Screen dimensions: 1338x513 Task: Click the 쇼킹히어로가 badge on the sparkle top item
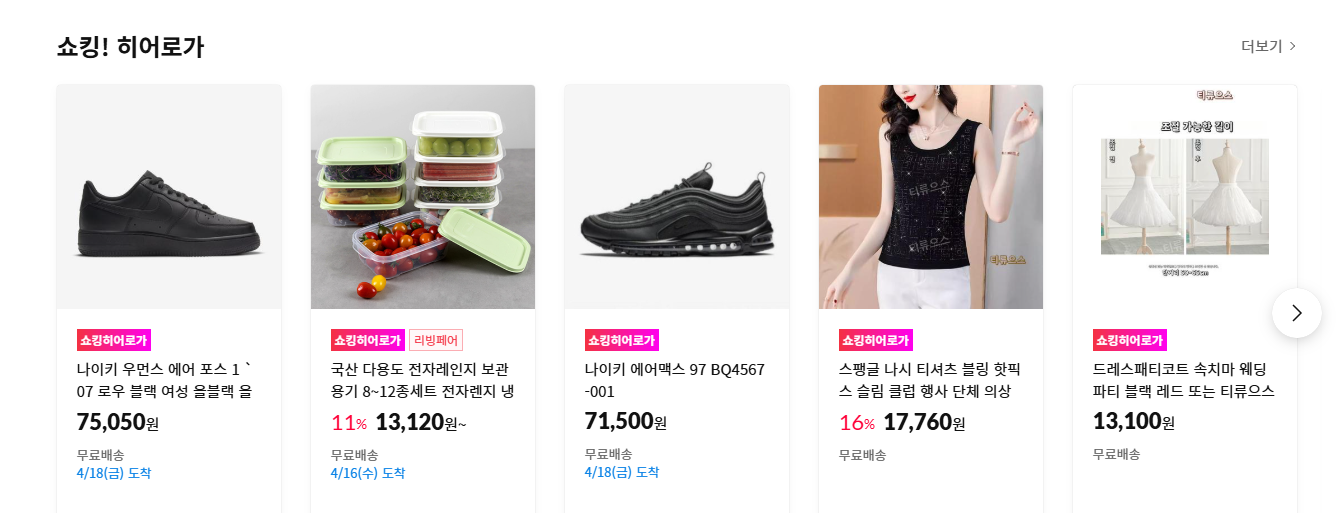pos(876,340)
